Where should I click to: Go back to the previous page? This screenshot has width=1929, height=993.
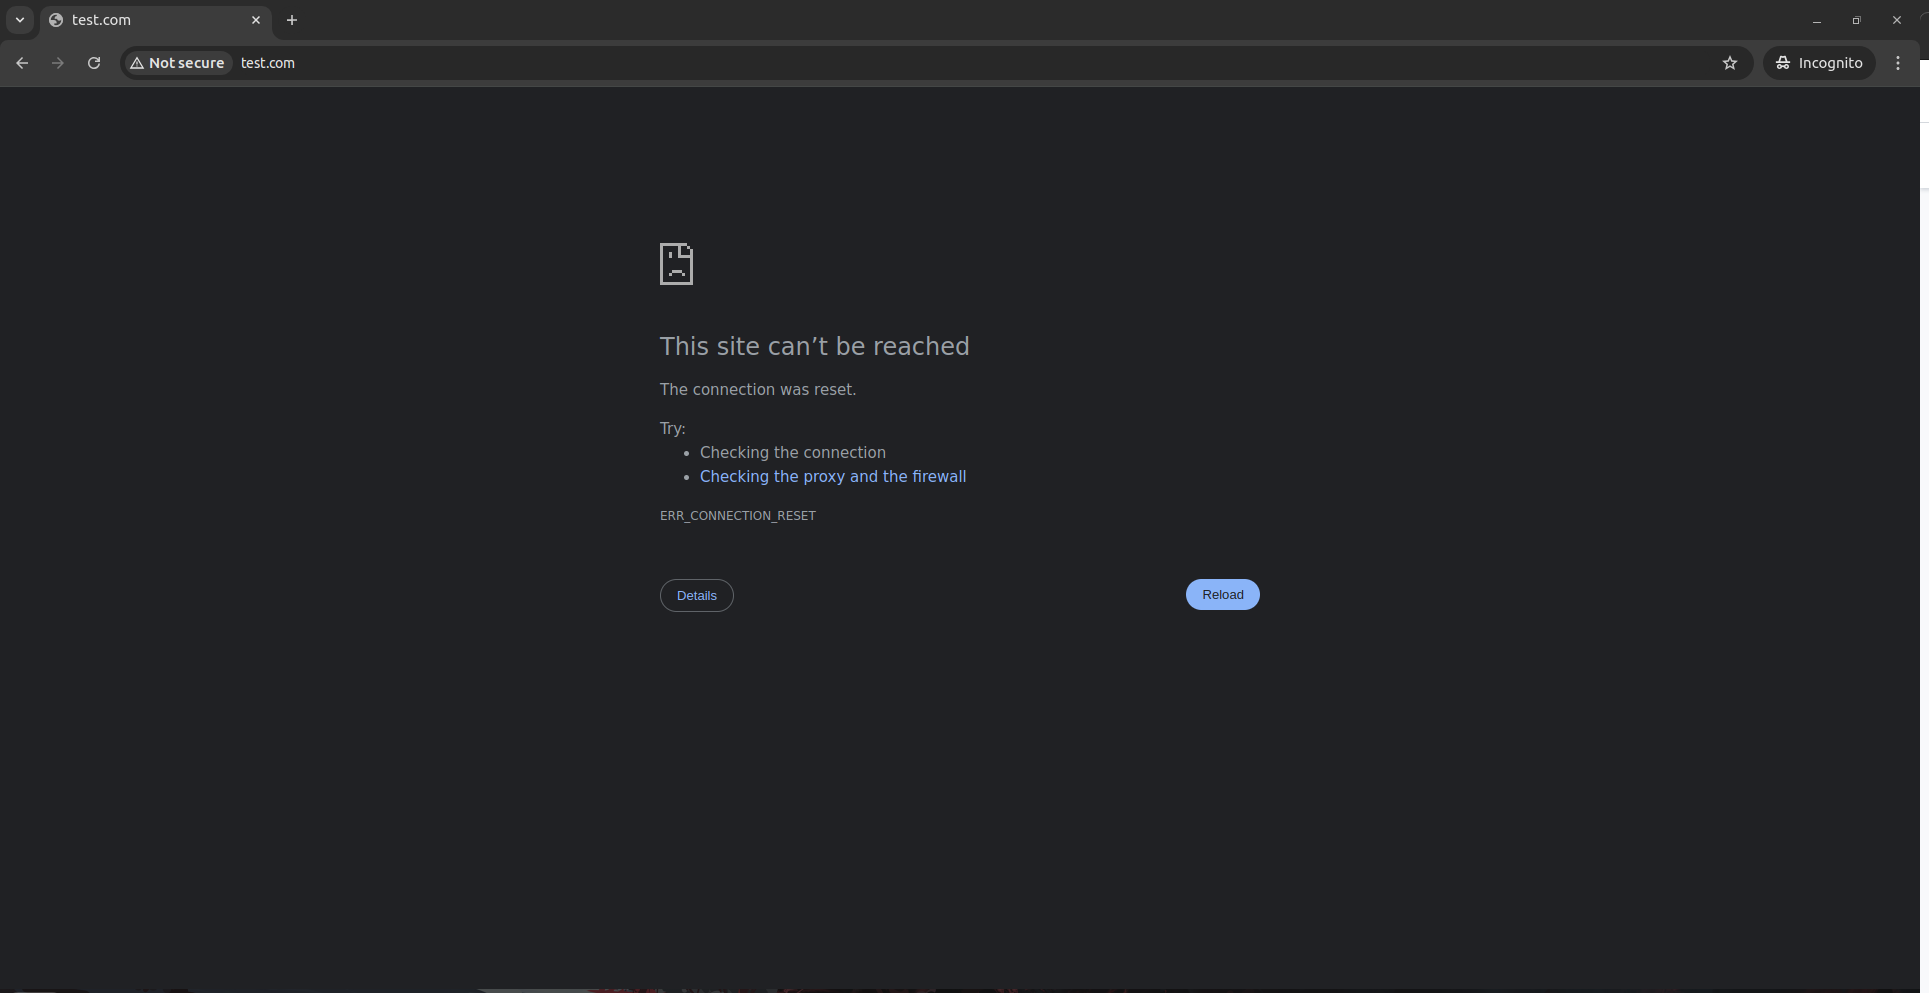[x=22, y=63]
